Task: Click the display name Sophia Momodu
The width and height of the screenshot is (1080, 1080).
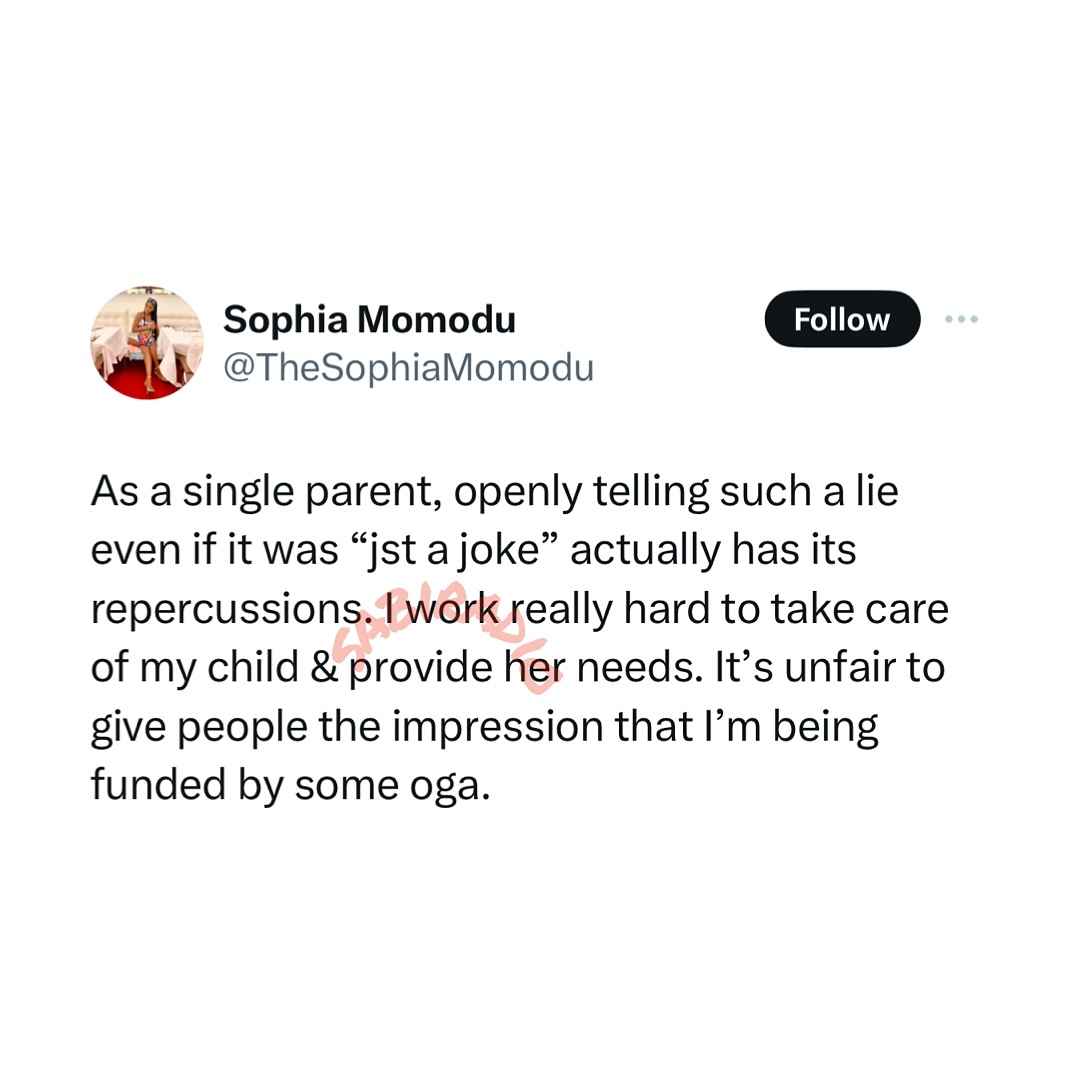Action: [369, 320]
